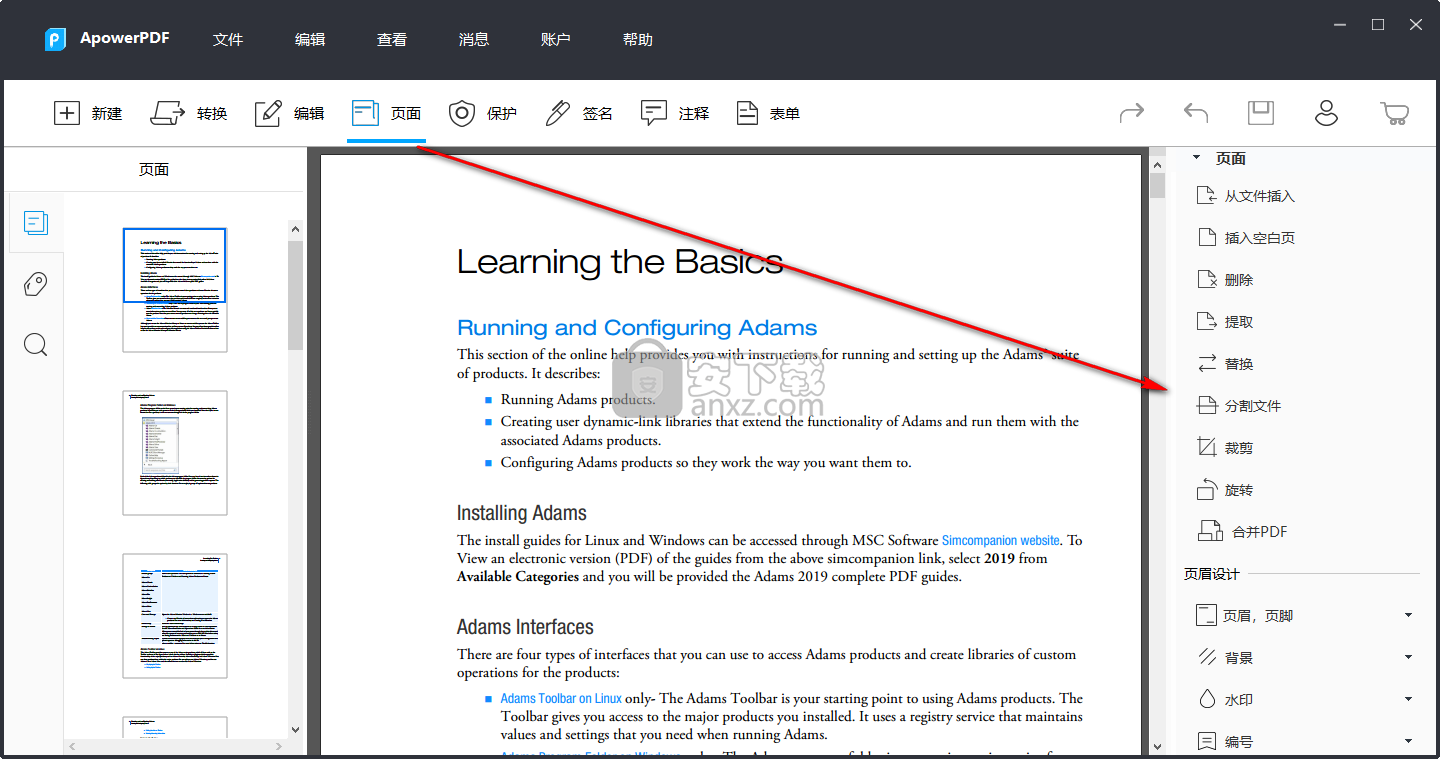Click the Running and Configuring Adams heading
Screen dimensions: 1440x759
coord(637,328)
